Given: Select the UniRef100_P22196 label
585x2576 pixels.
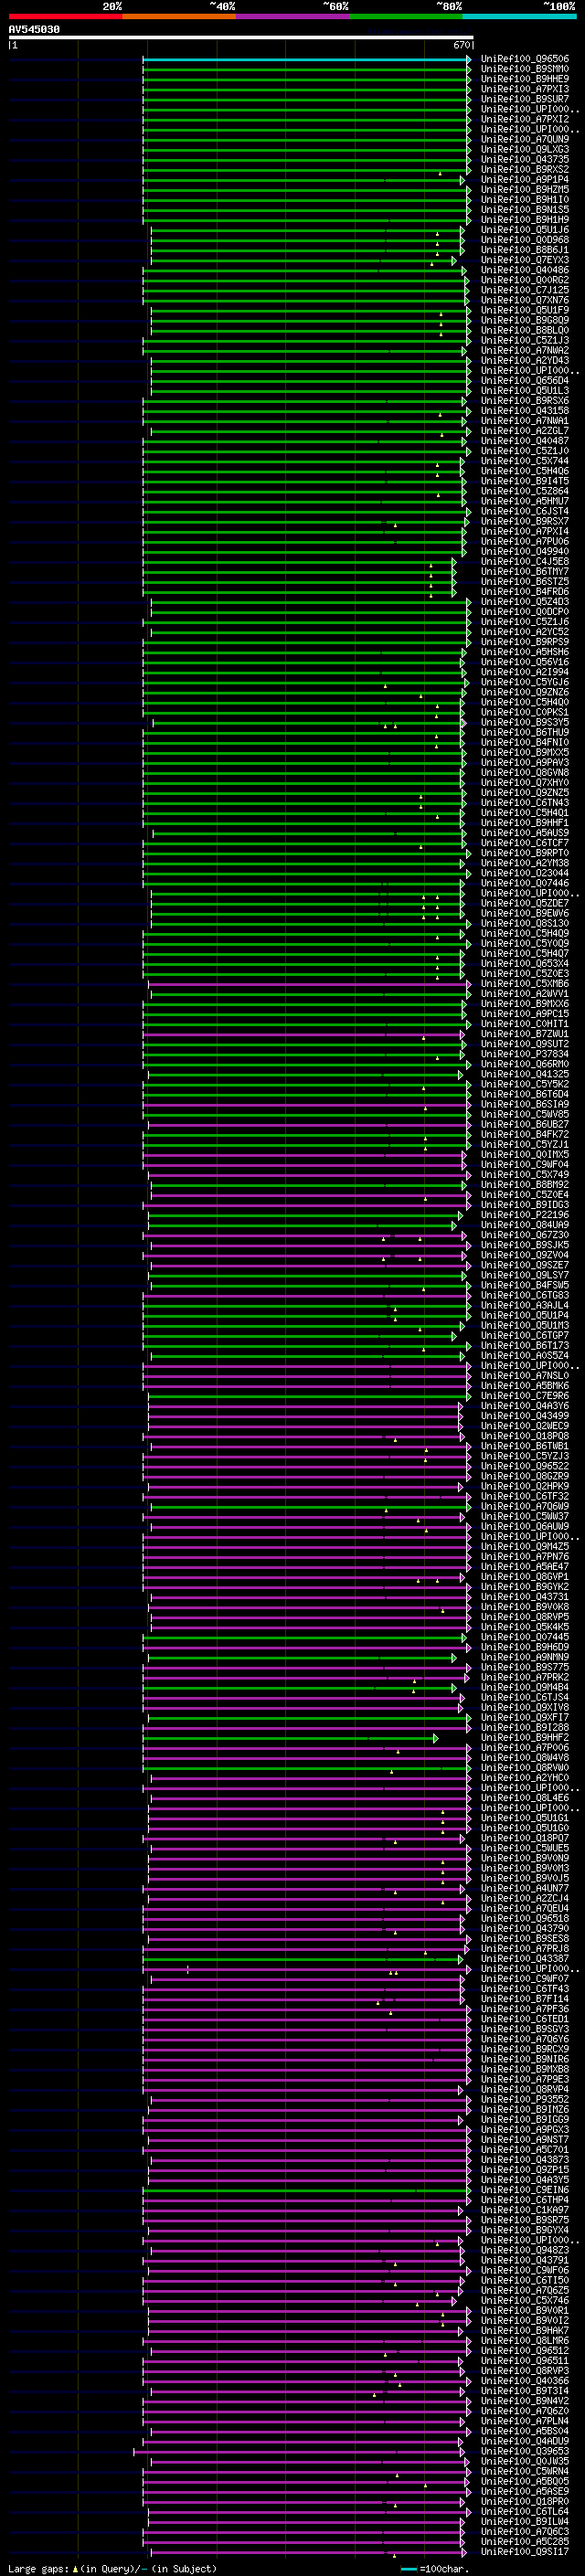Looking at the screenshot, I should point(525,1215).
